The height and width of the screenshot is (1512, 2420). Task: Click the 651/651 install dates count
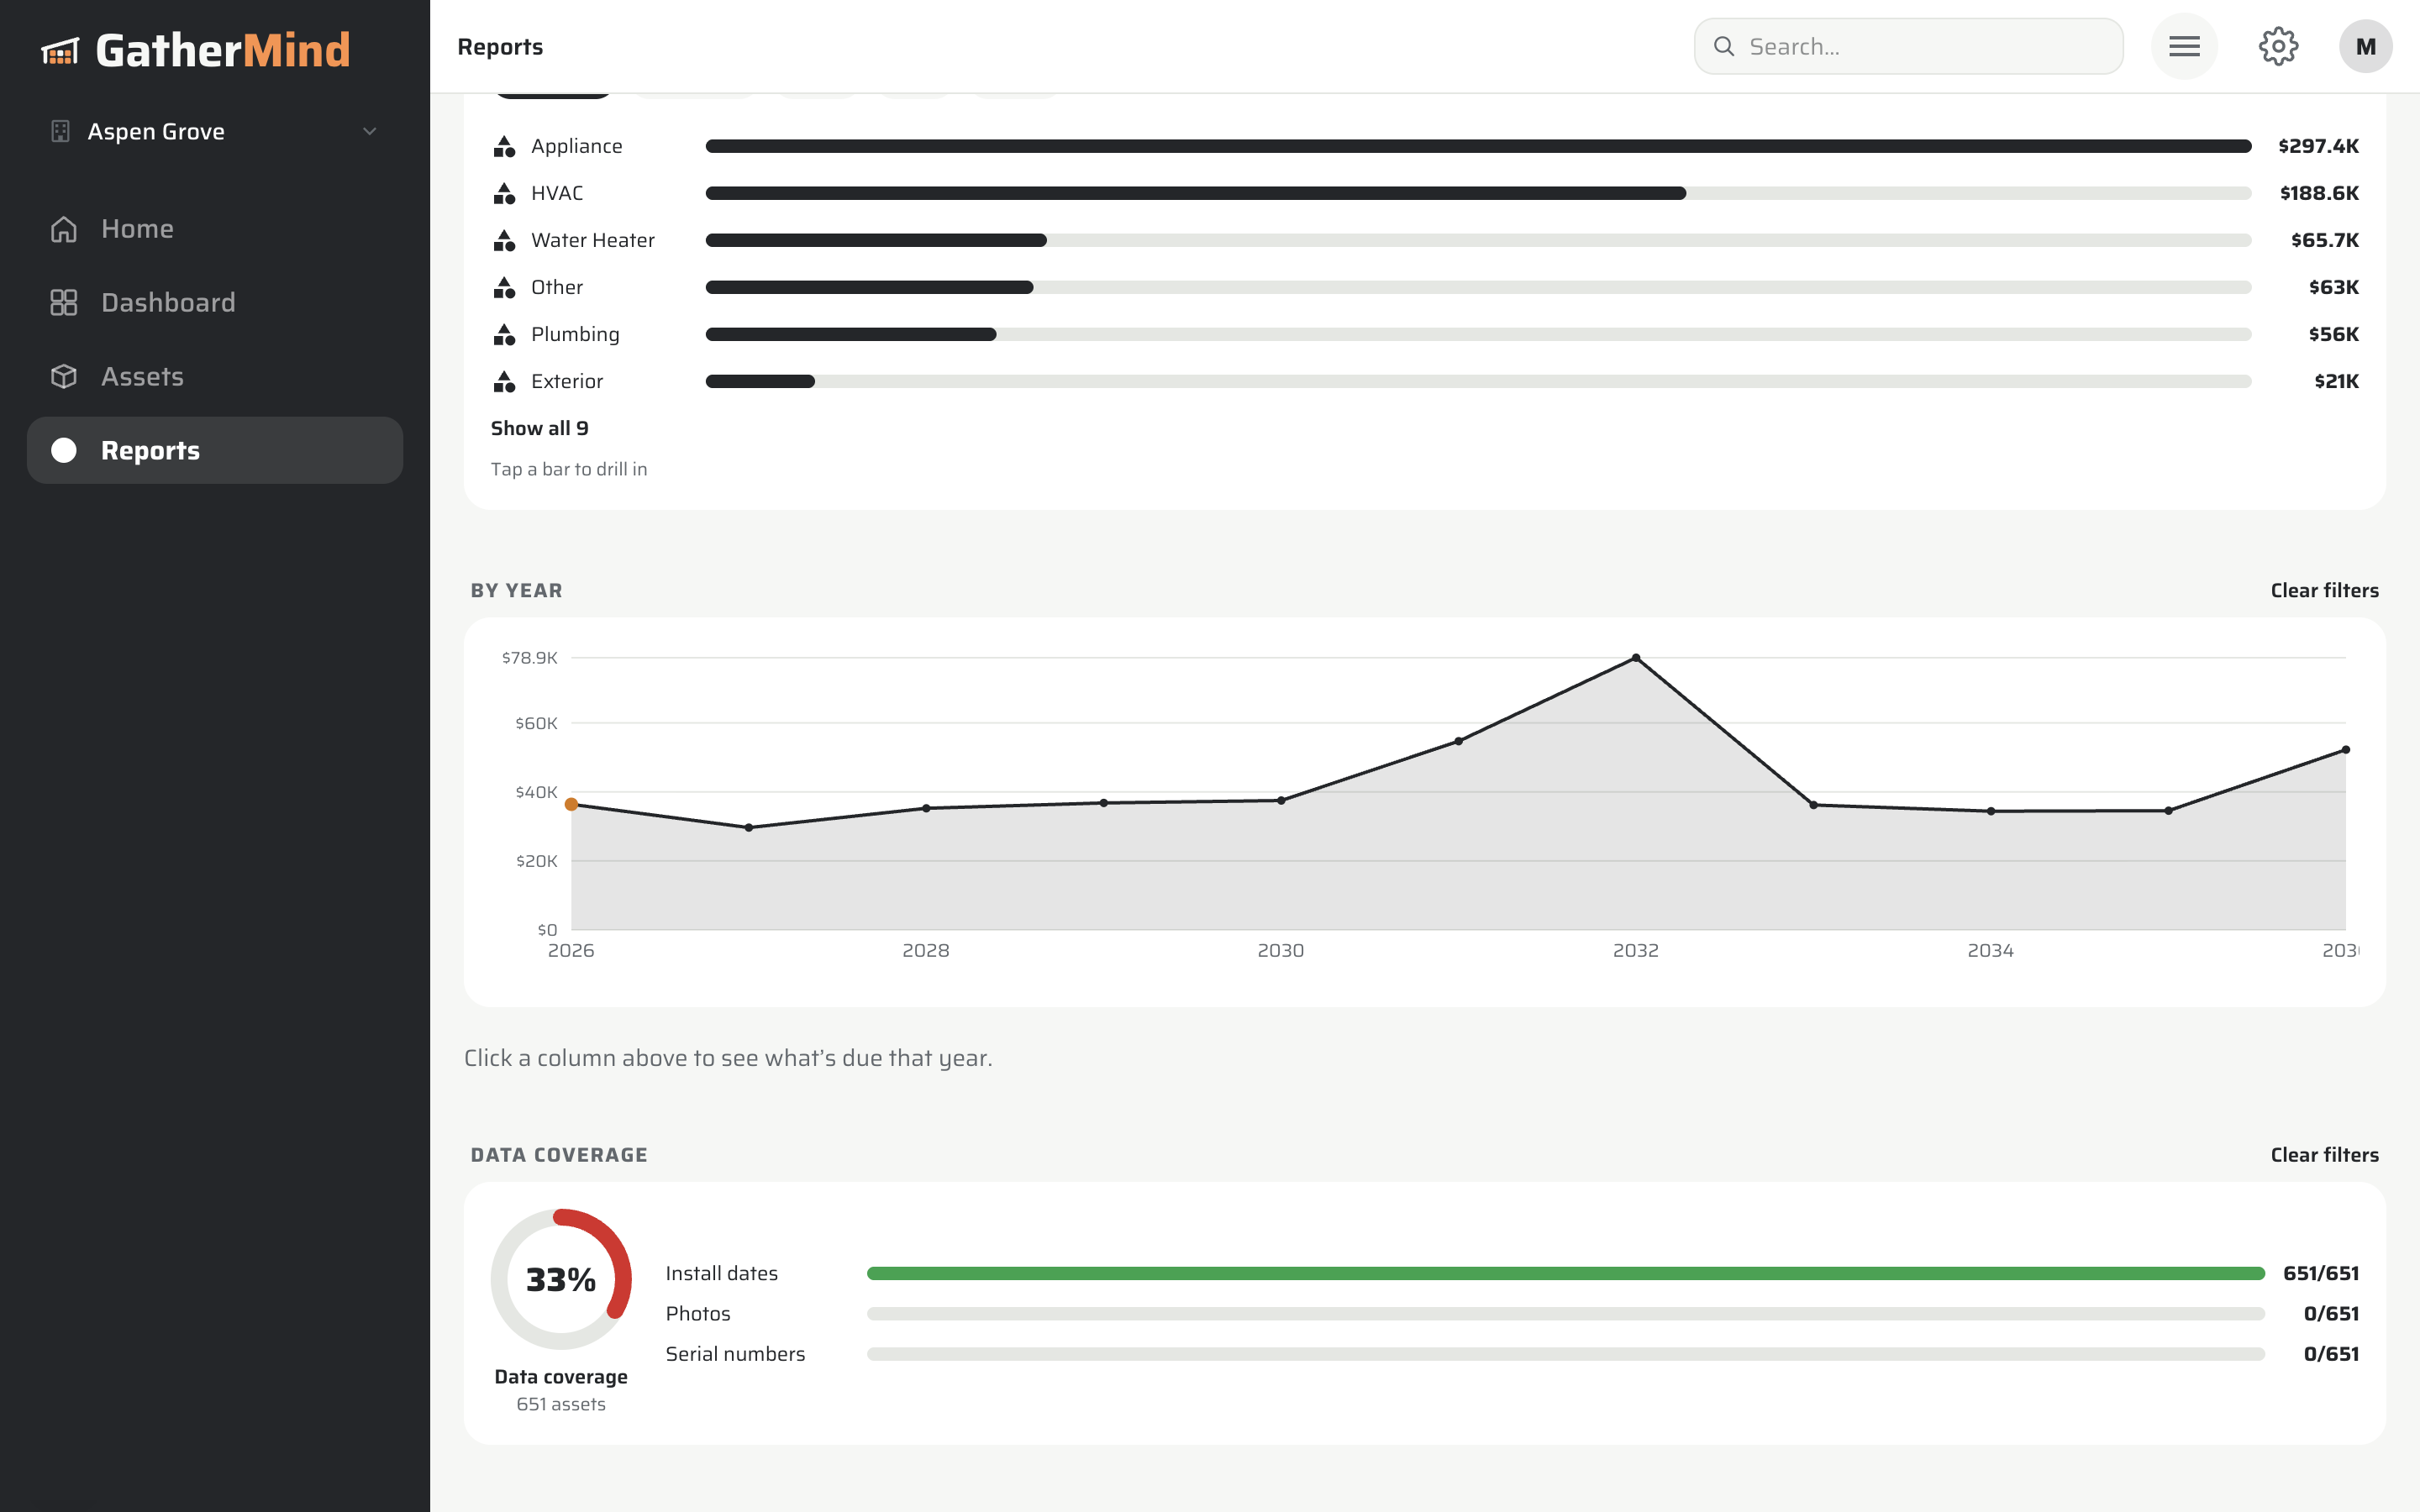pyautogui.click(x=2321, y=1273)
